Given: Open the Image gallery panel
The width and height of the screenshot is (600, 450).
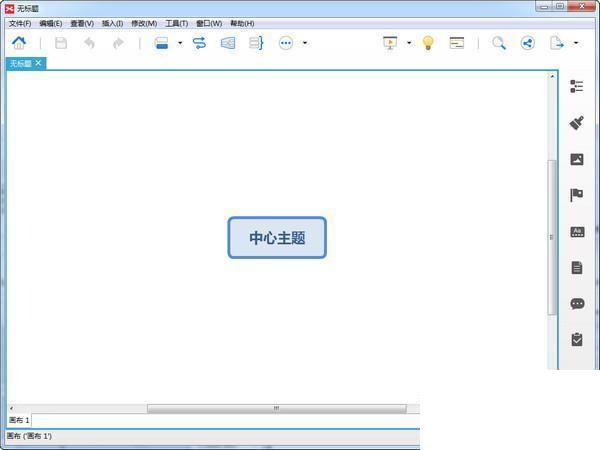Looking at the screenshot, I should [577, 159].
